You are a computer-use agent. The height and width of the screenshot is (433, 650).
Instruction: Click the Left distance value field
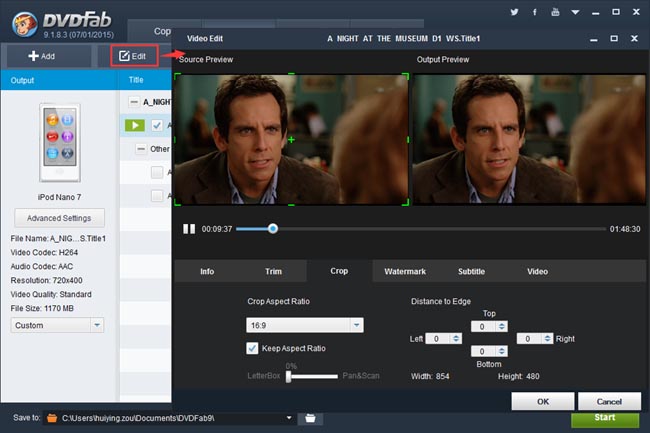tap(438, 339)
